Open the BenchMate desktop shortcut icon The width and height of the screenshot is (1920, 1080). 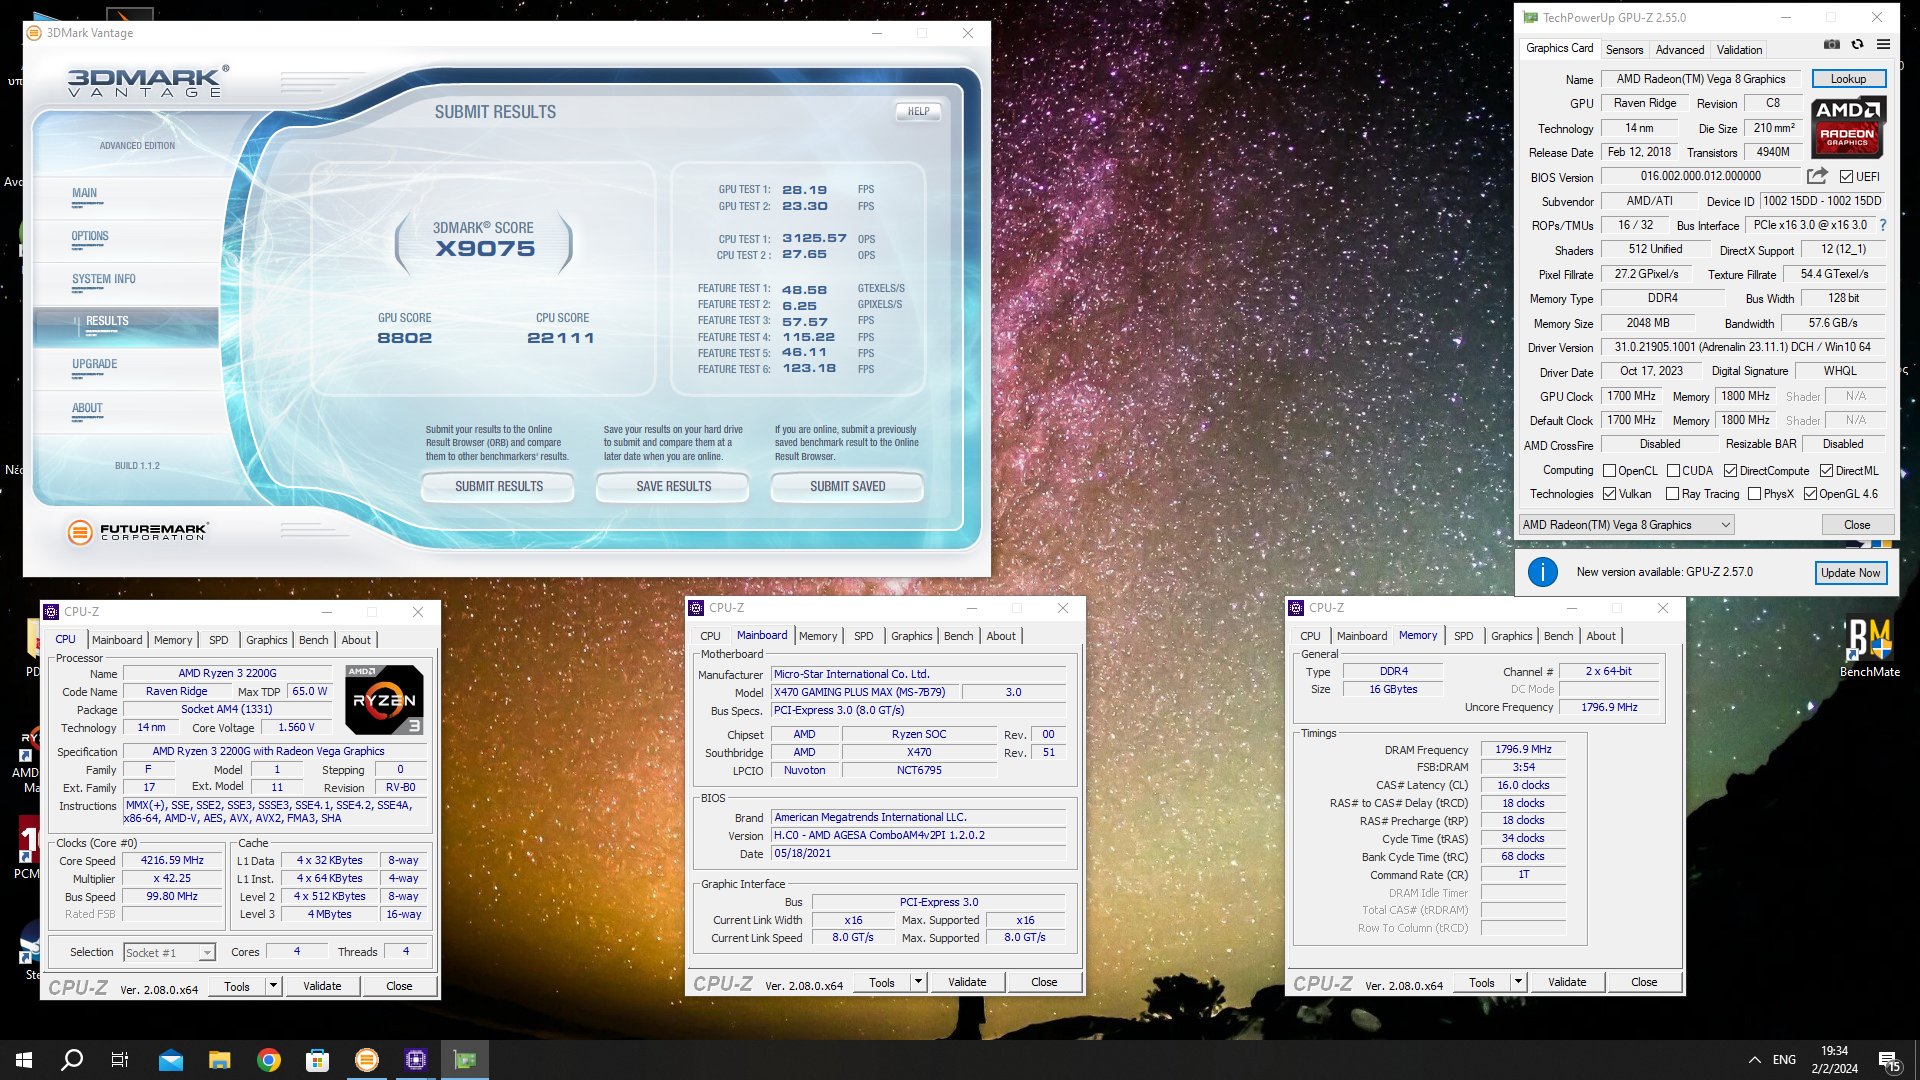1869,647
